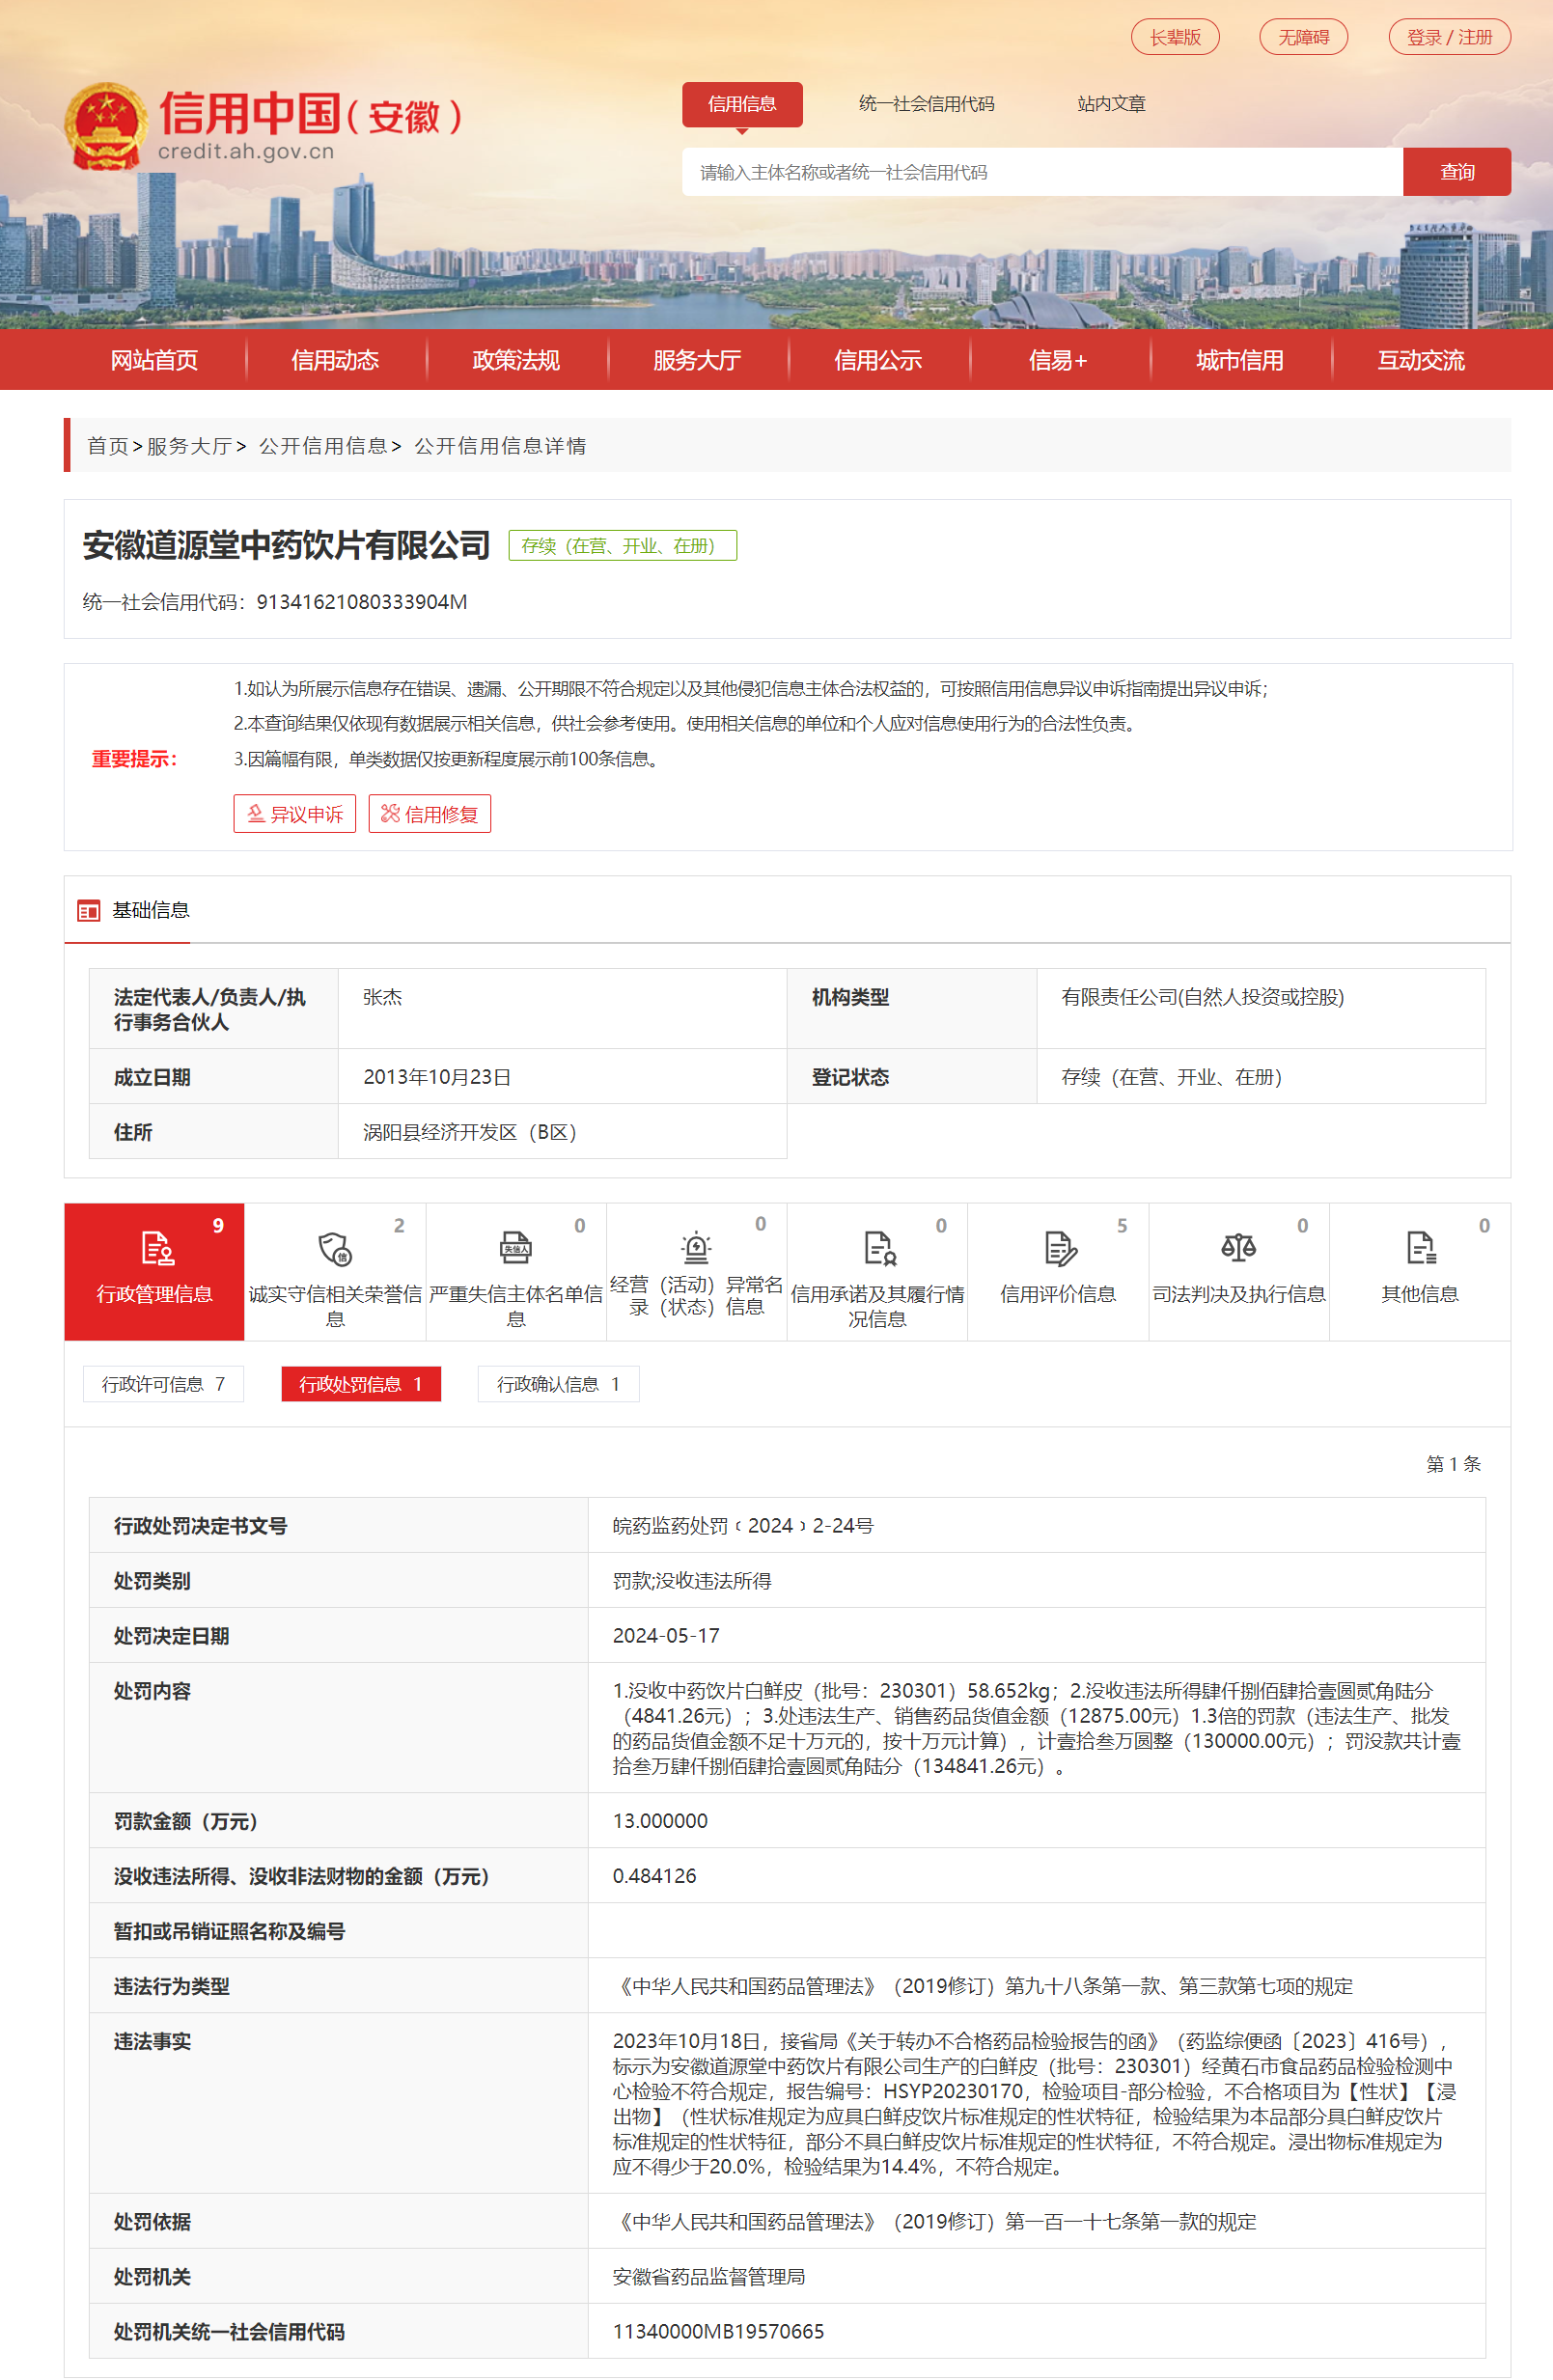Click penalty type 罚款;没收违法所得
Screen dimensions: 1553x2380
(692, 1581)
